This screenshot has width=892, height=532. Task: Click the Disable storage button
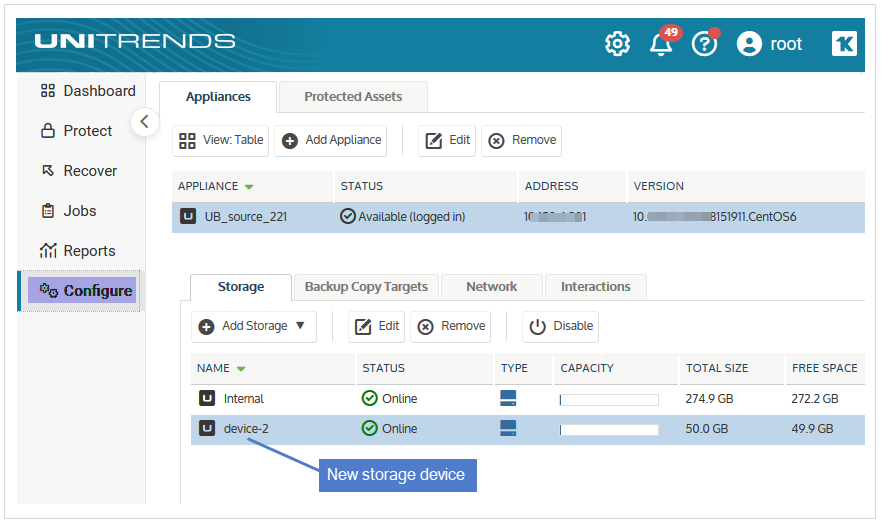(560, 327)
